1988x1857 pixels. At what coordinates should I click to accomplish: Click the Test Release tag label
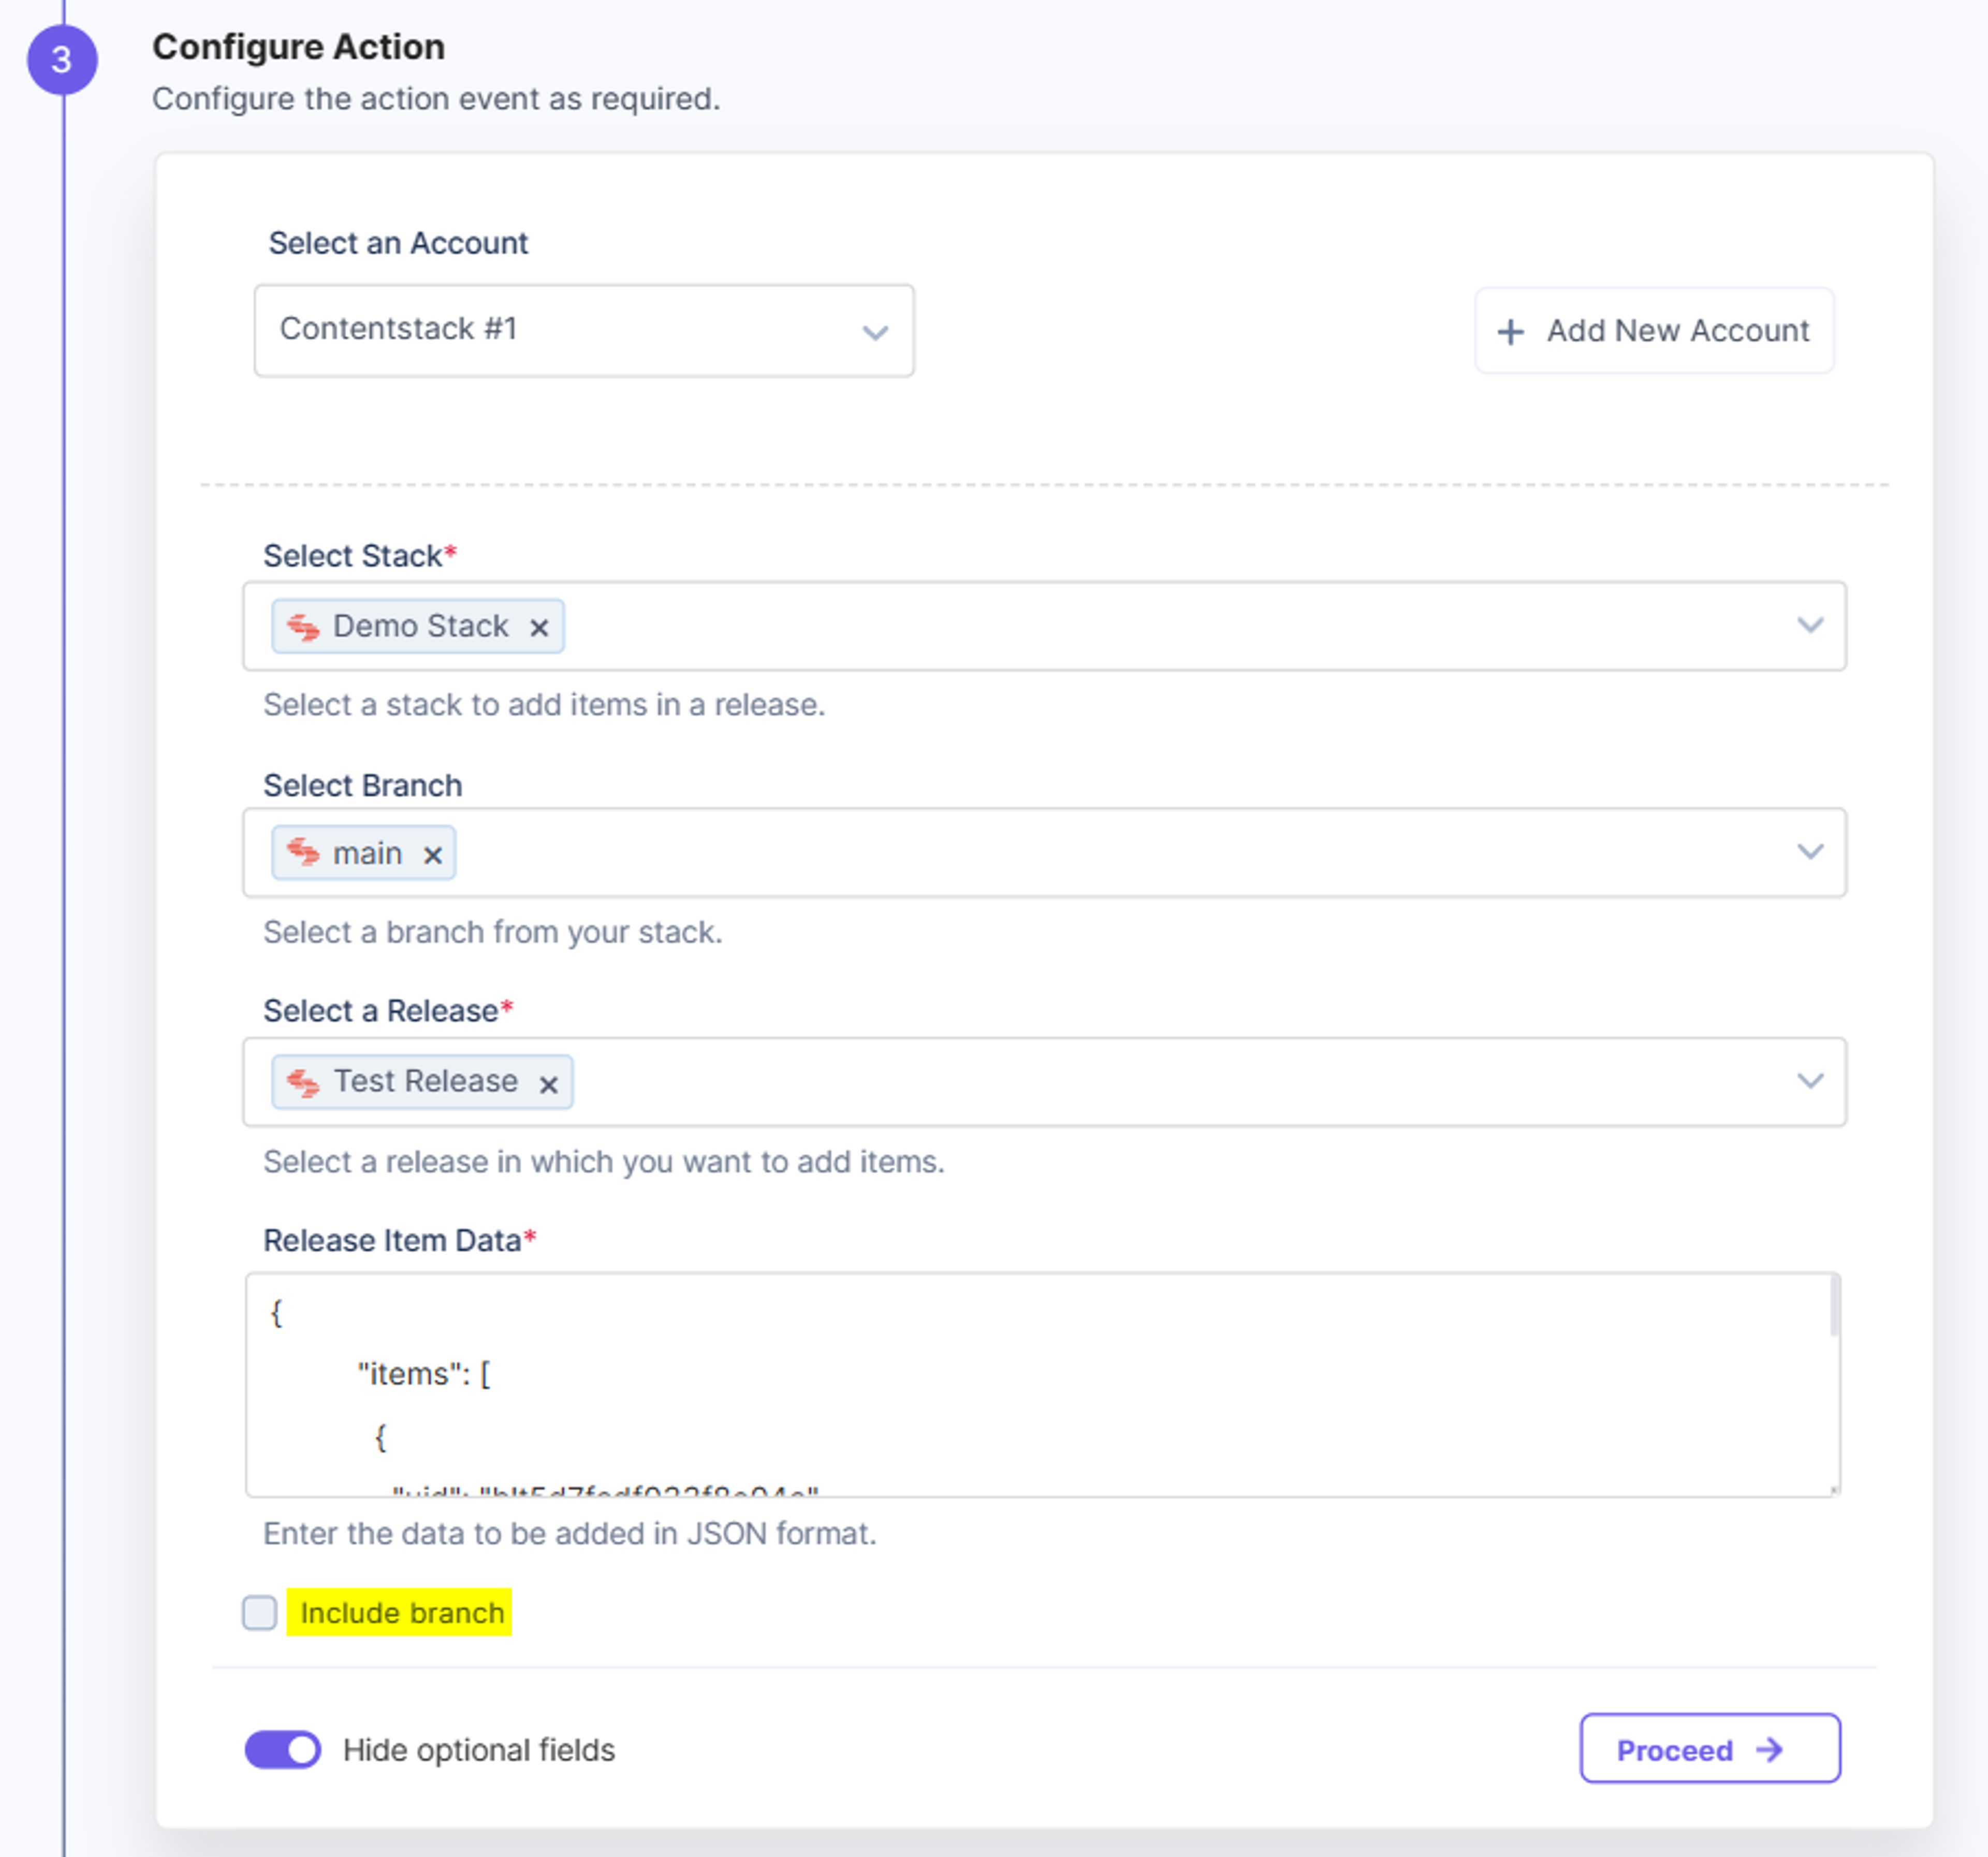tap(426, 1081)
